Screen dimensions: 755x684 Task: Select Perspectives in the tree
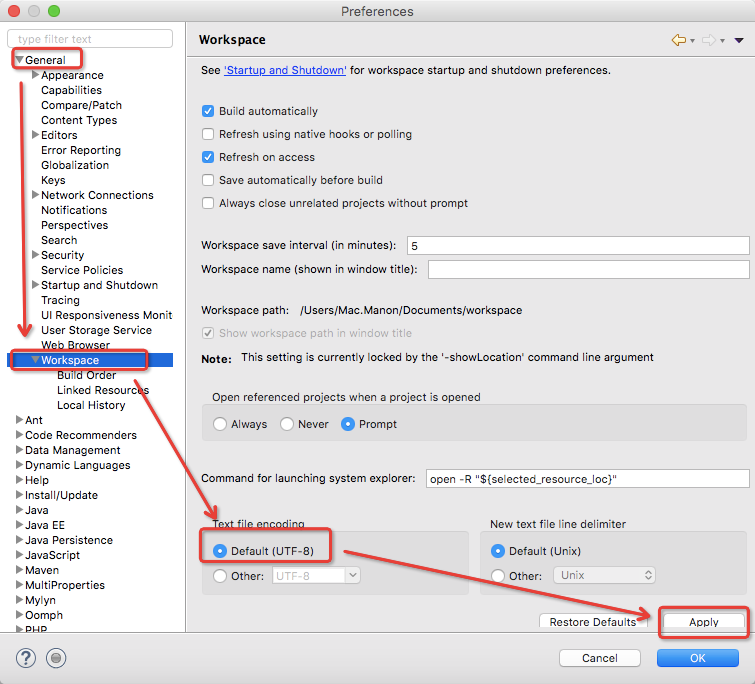pos(75,225)
